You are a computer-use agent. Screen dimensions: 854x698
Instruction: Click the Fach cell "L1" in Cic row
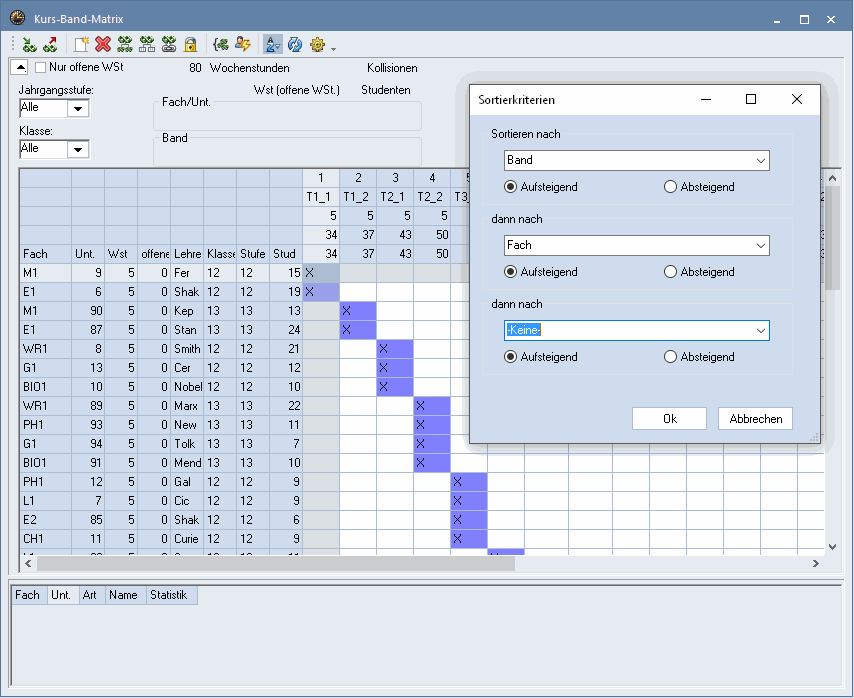[46, 501]
